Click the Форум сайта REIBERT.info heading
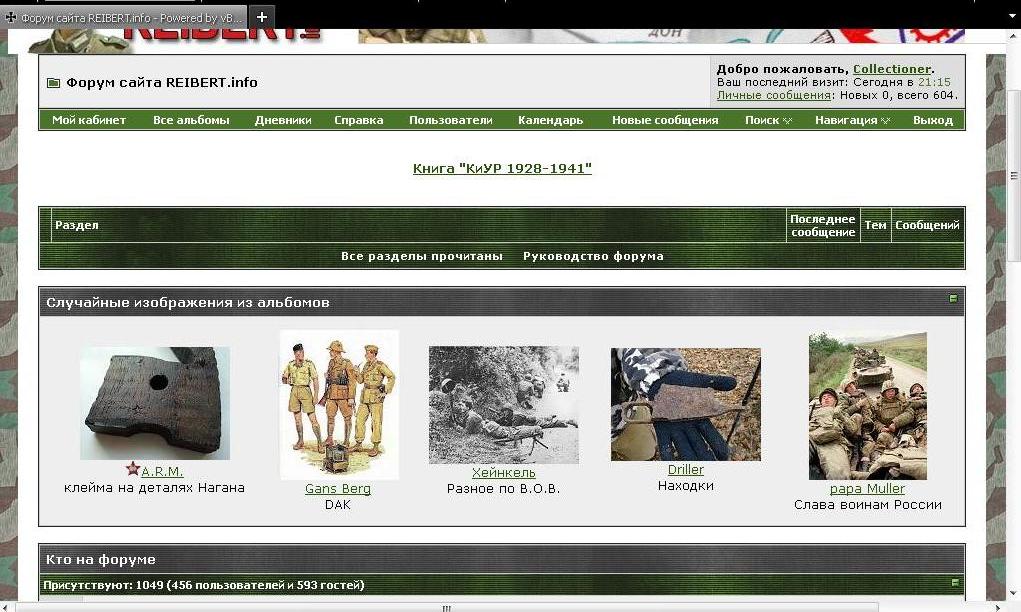 161,83
